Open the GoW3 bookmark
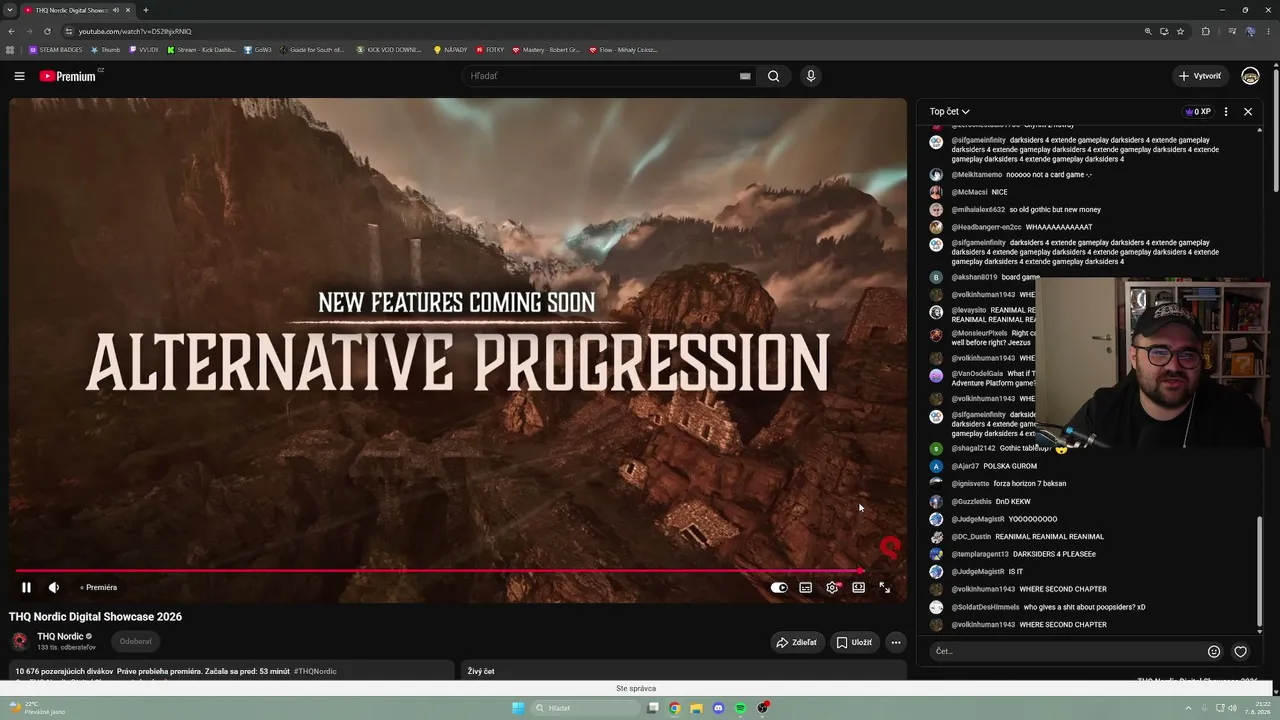Viewport: 1280px width, 720px height. [258, 49]
